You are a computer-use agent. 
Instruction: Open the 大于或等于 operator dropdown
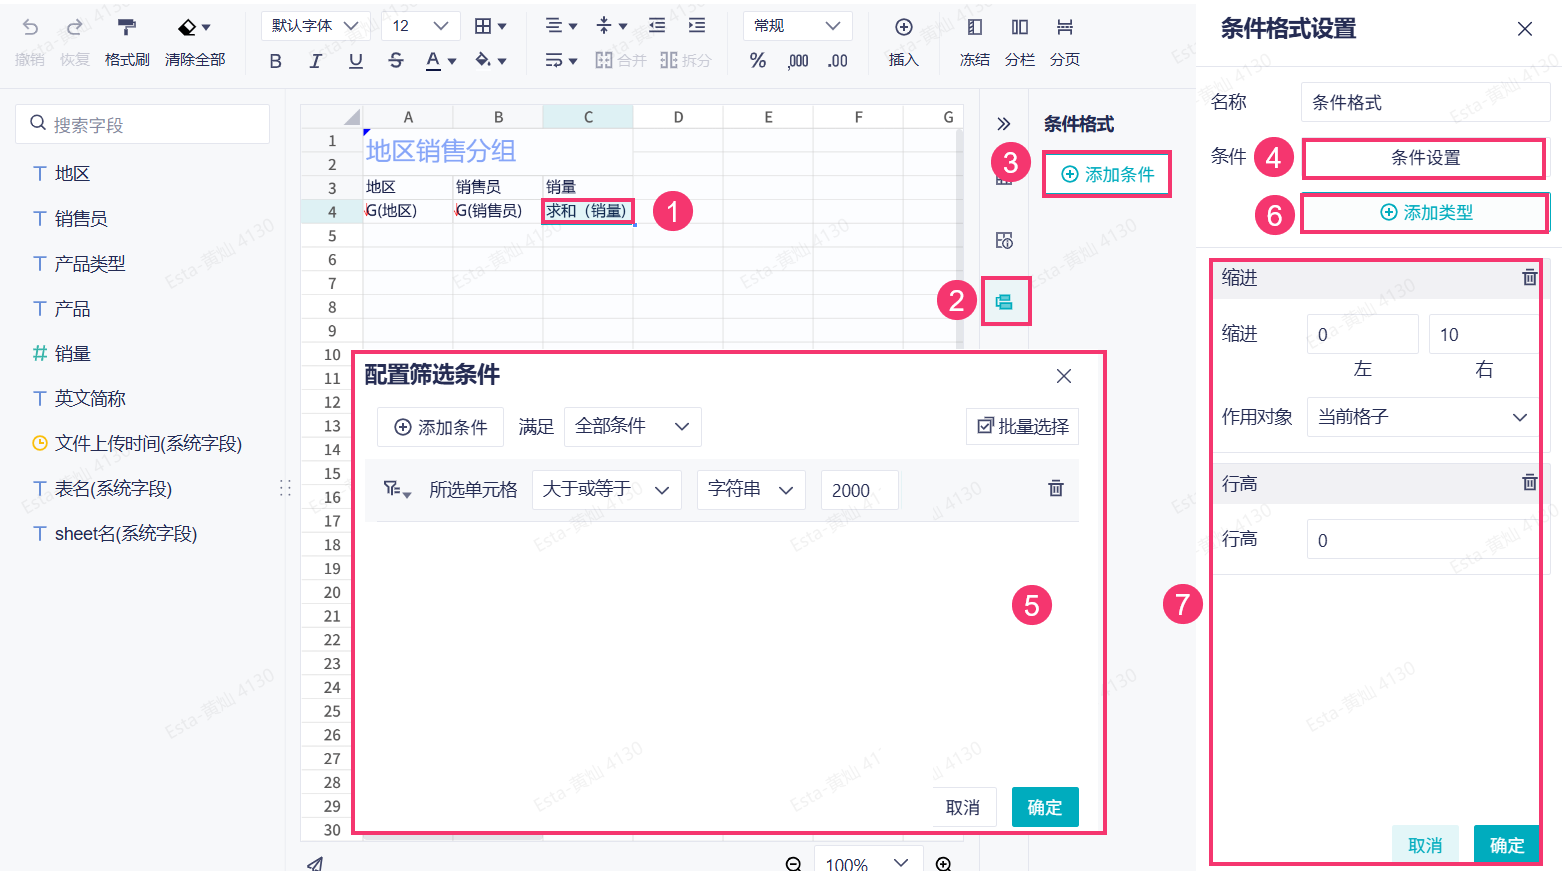(607, 490)
